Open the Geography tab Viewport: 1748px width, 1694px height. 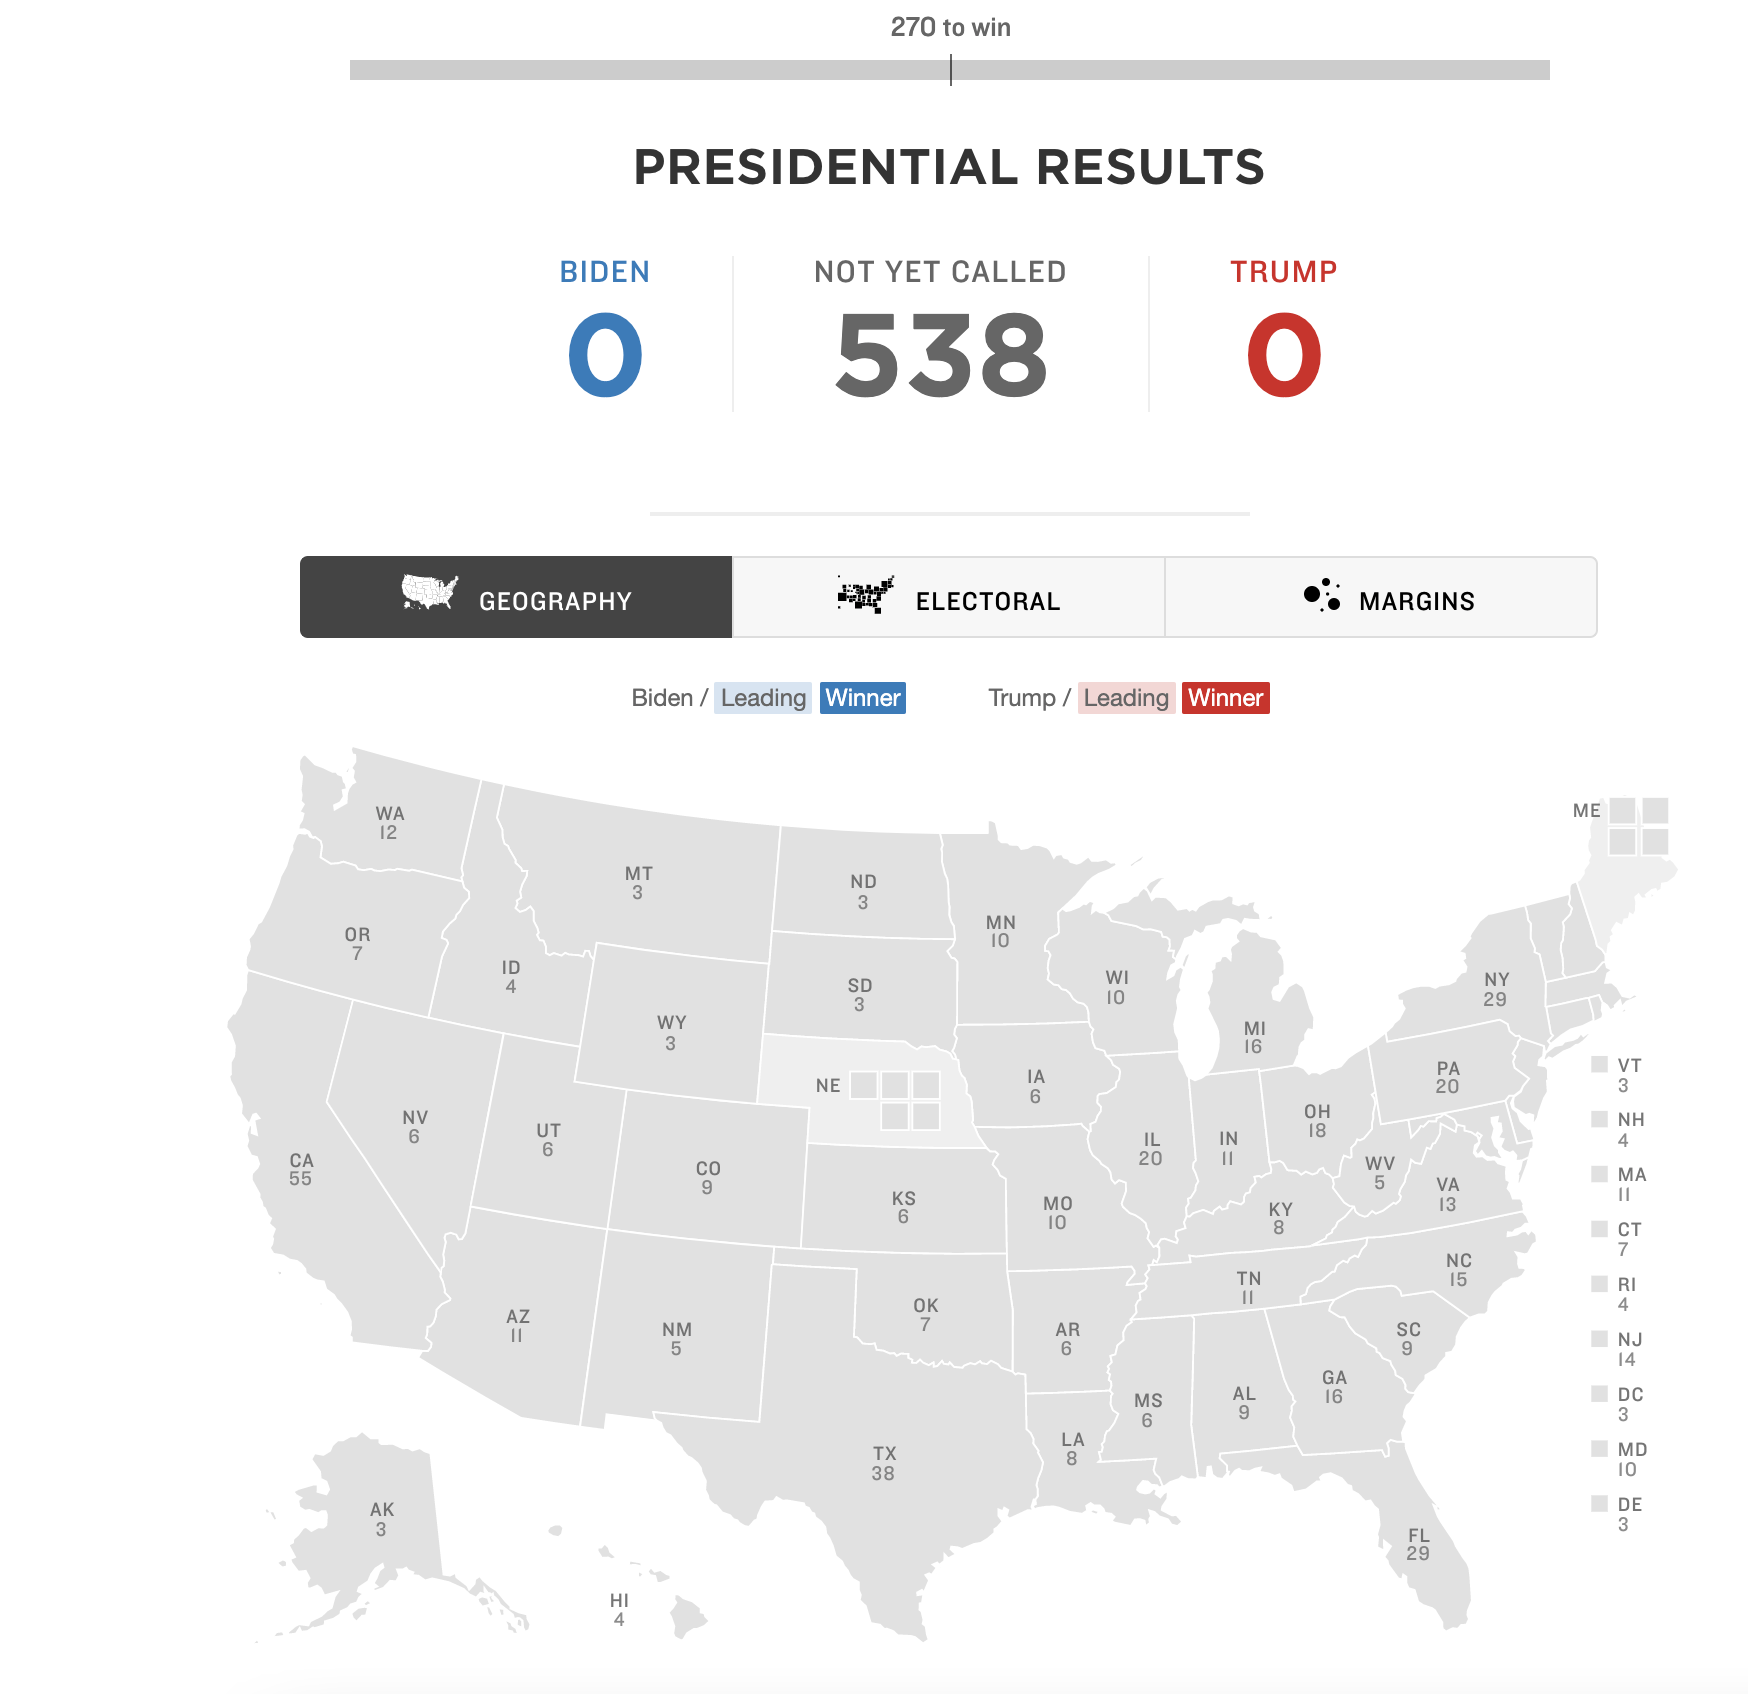click(516, 597)
